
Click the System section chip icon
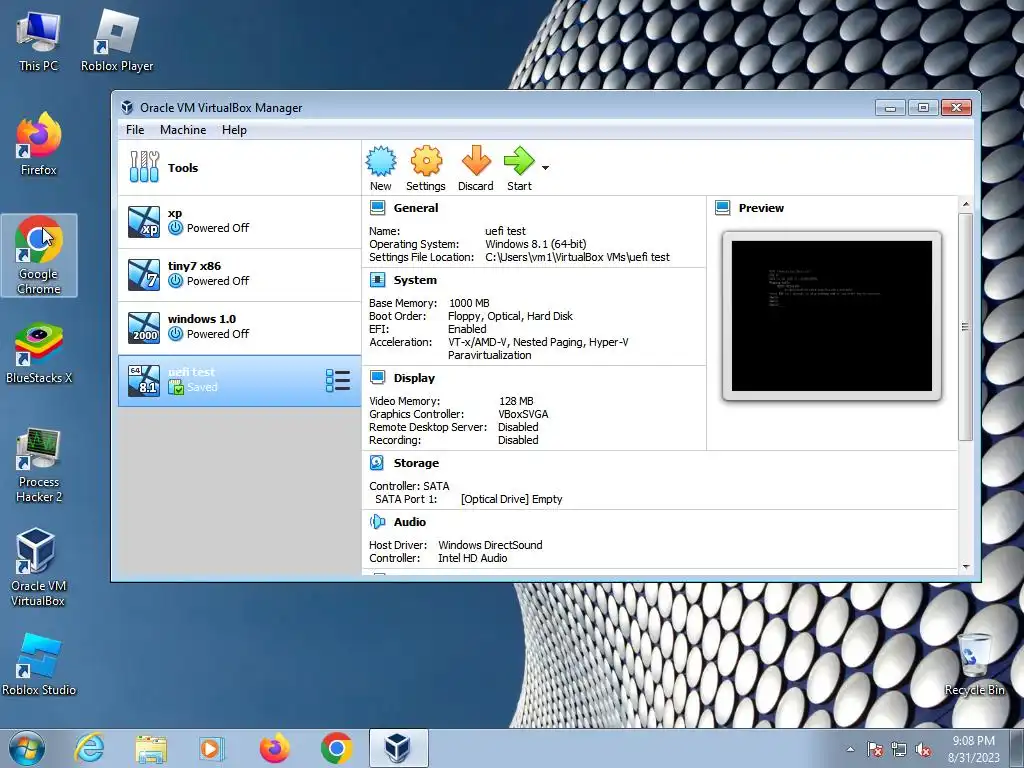[377, 280]
